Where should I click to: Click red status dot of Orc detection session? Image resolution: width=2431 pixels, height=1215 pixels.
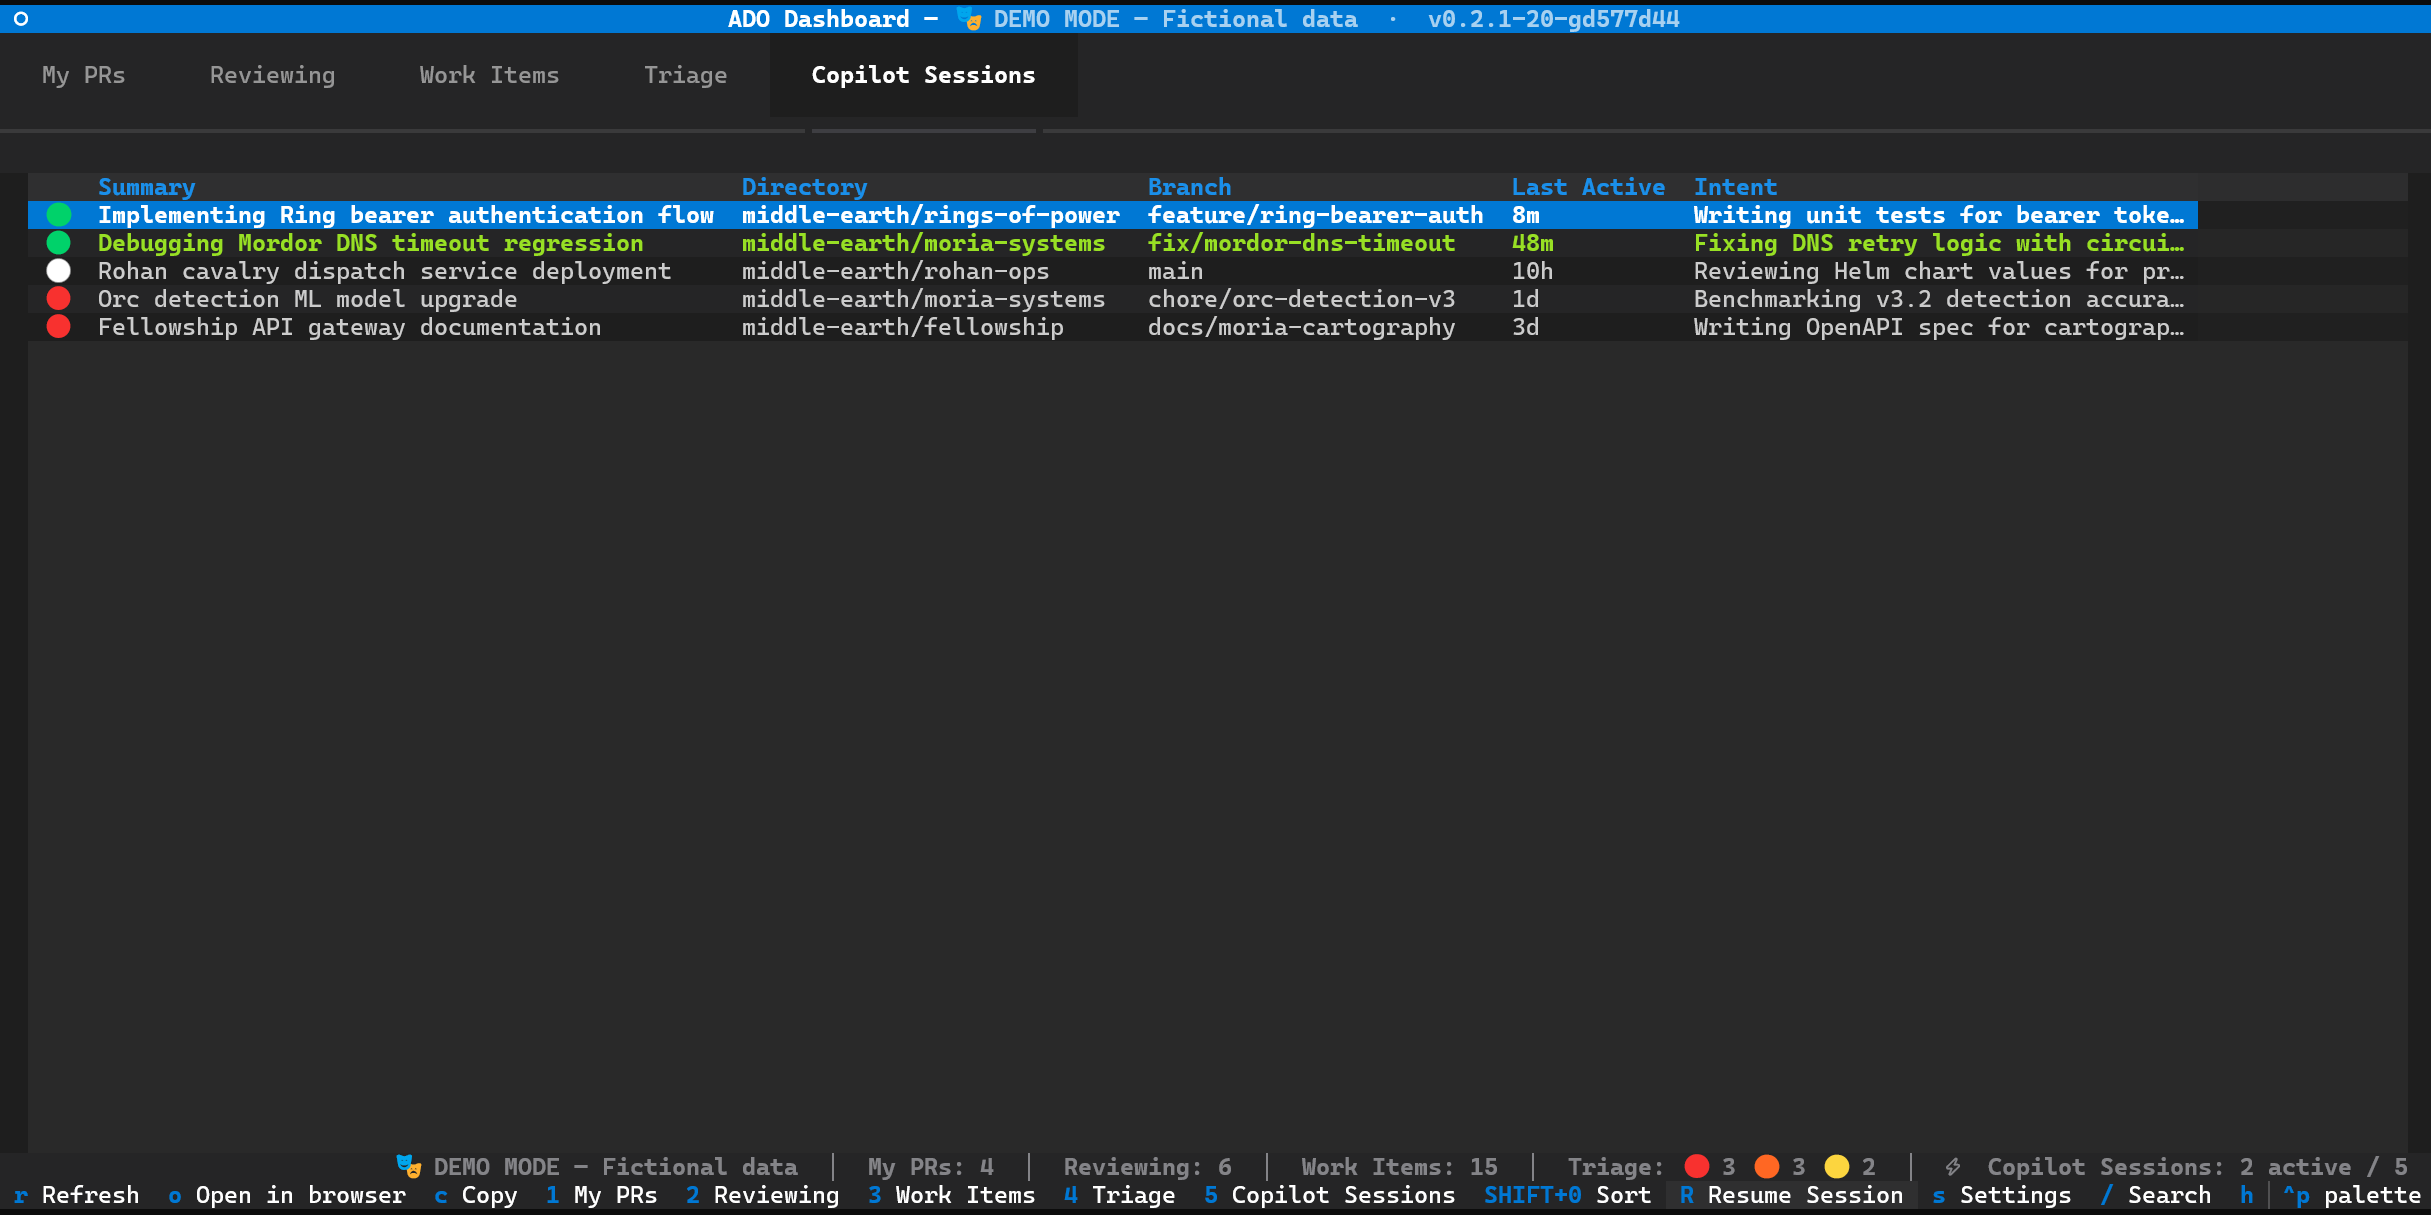pos(59,299)
